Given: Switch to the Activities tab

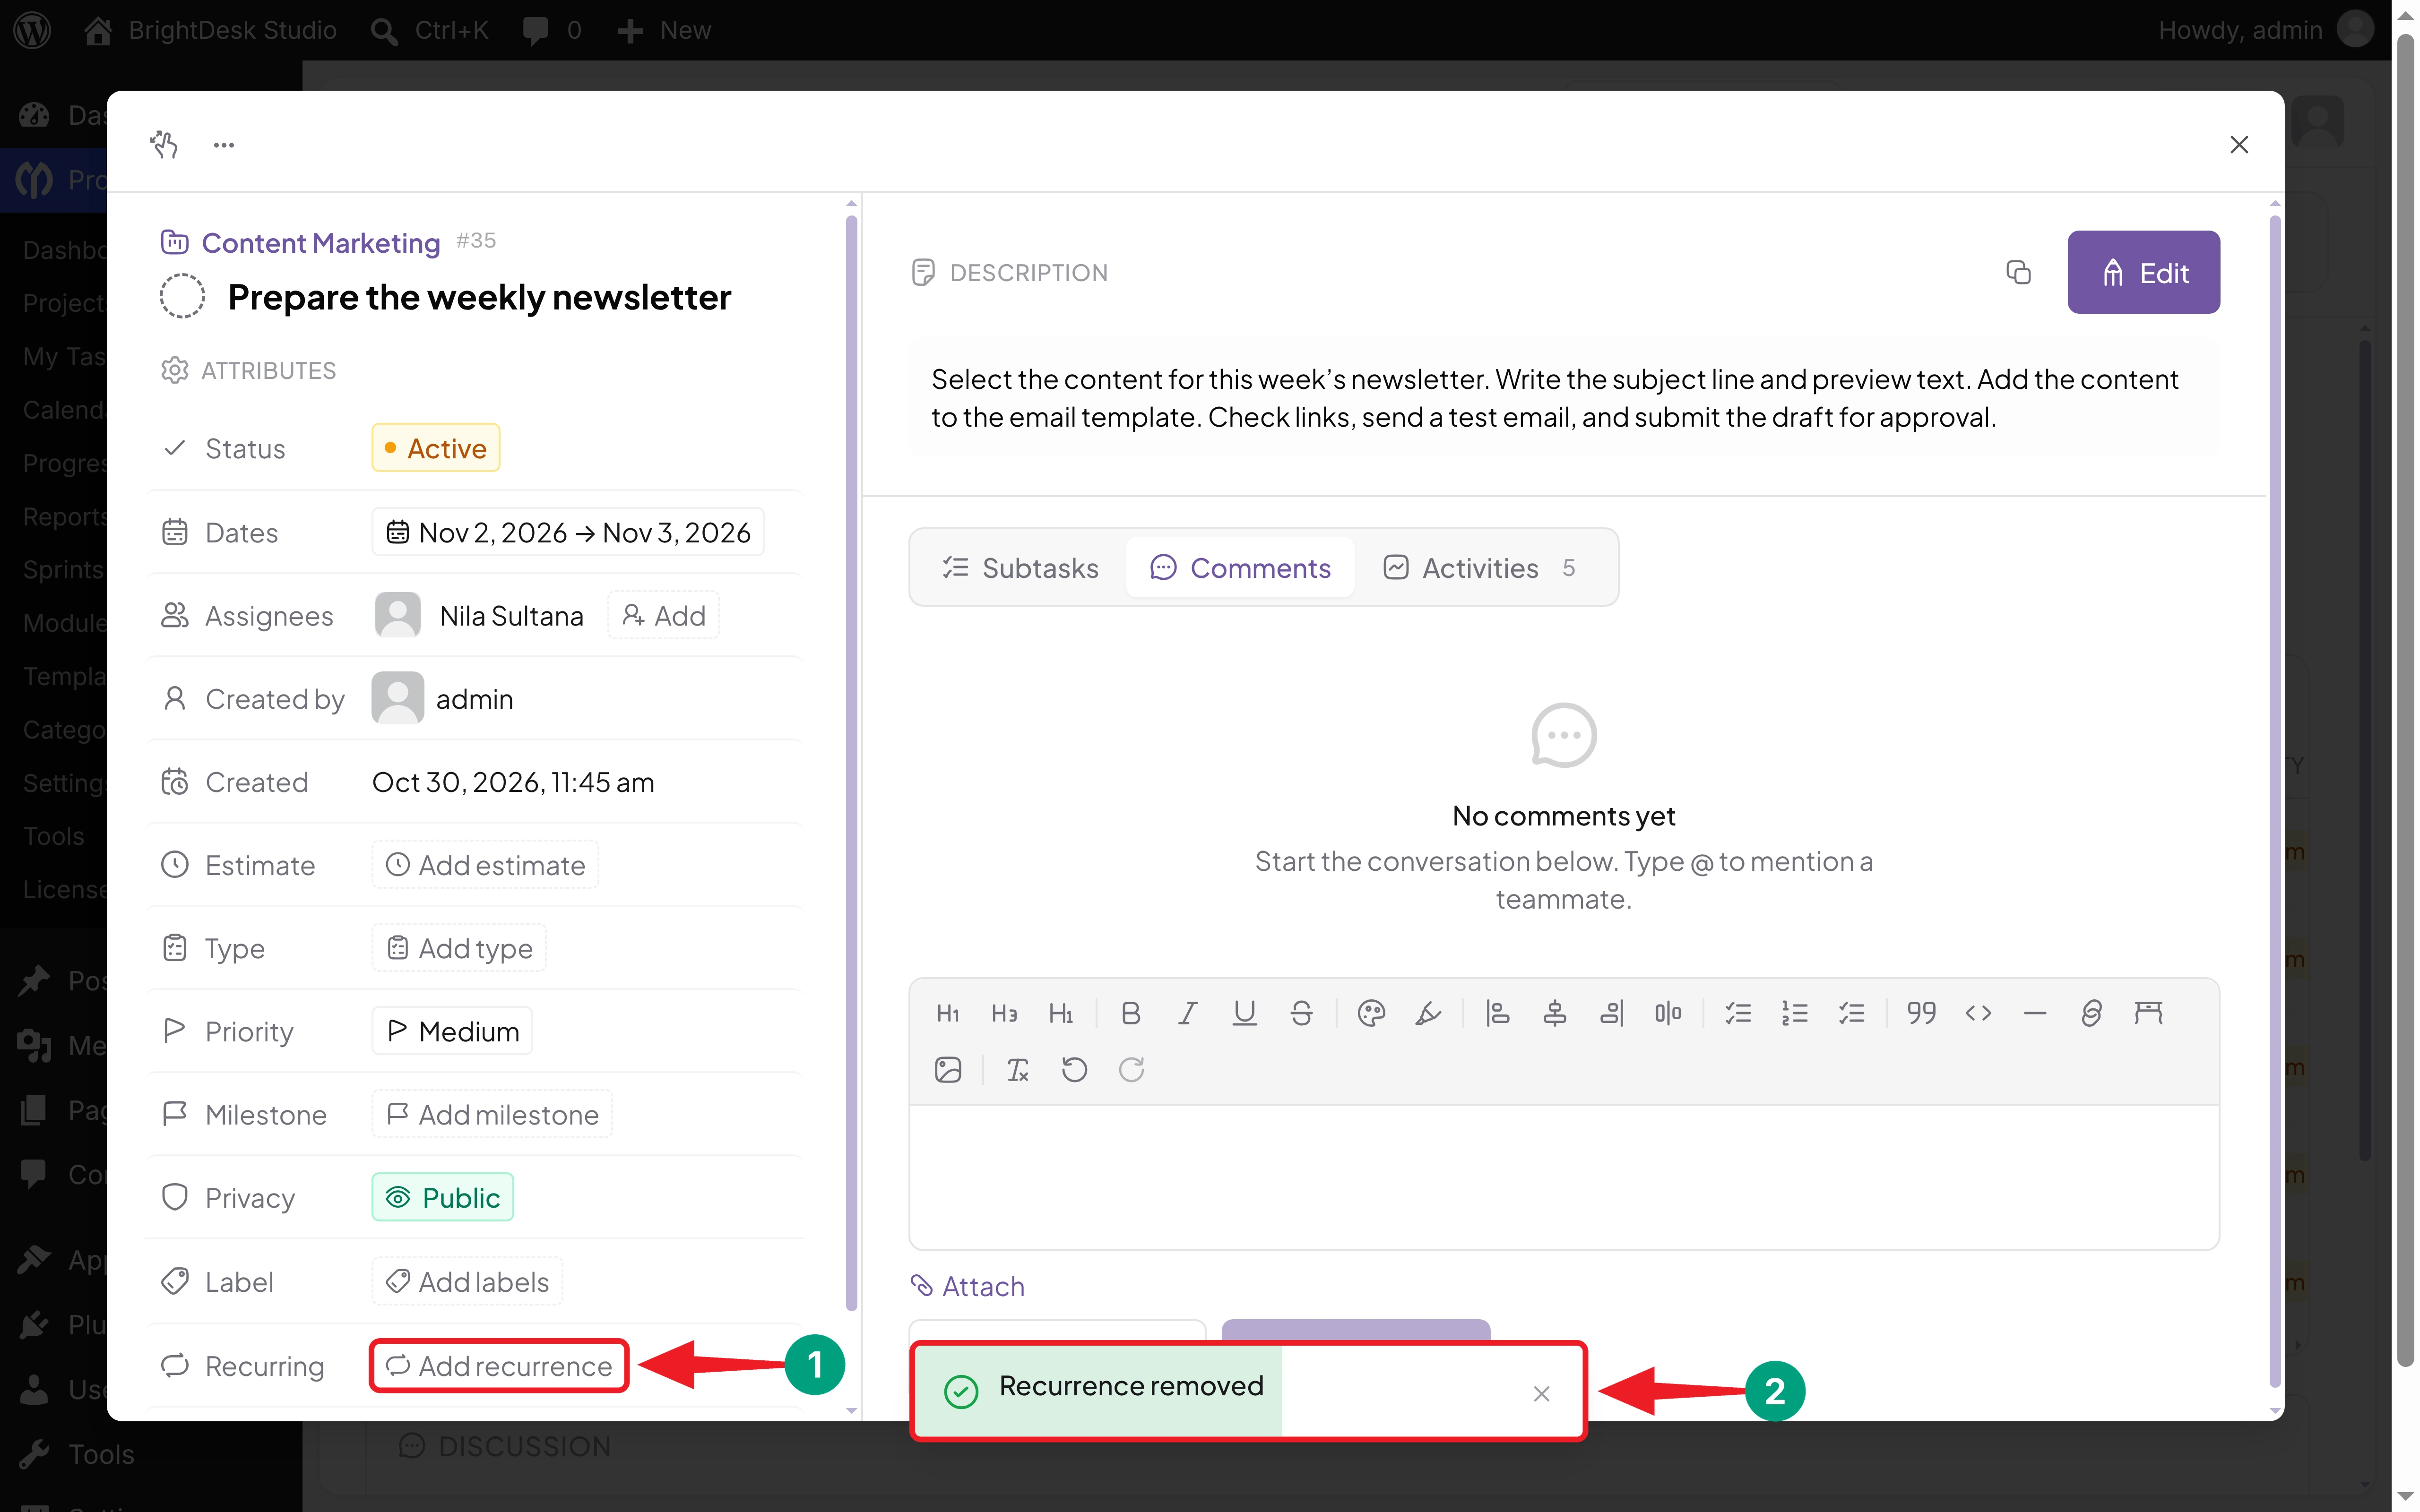Looking at the screenshot, I should pyautogui.click(x=1479, y=568).
